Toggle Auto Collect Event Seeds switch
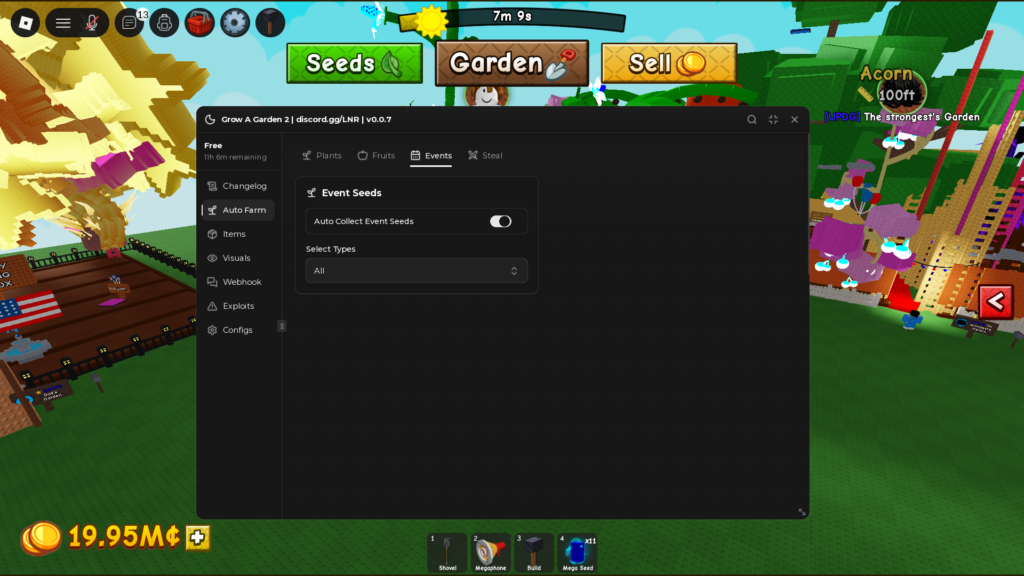 point(501,221)
